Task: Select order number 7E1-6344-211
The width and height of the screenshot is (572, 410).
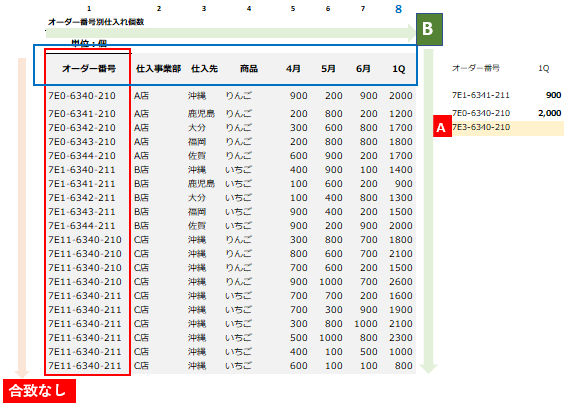Action: [82, 226]
